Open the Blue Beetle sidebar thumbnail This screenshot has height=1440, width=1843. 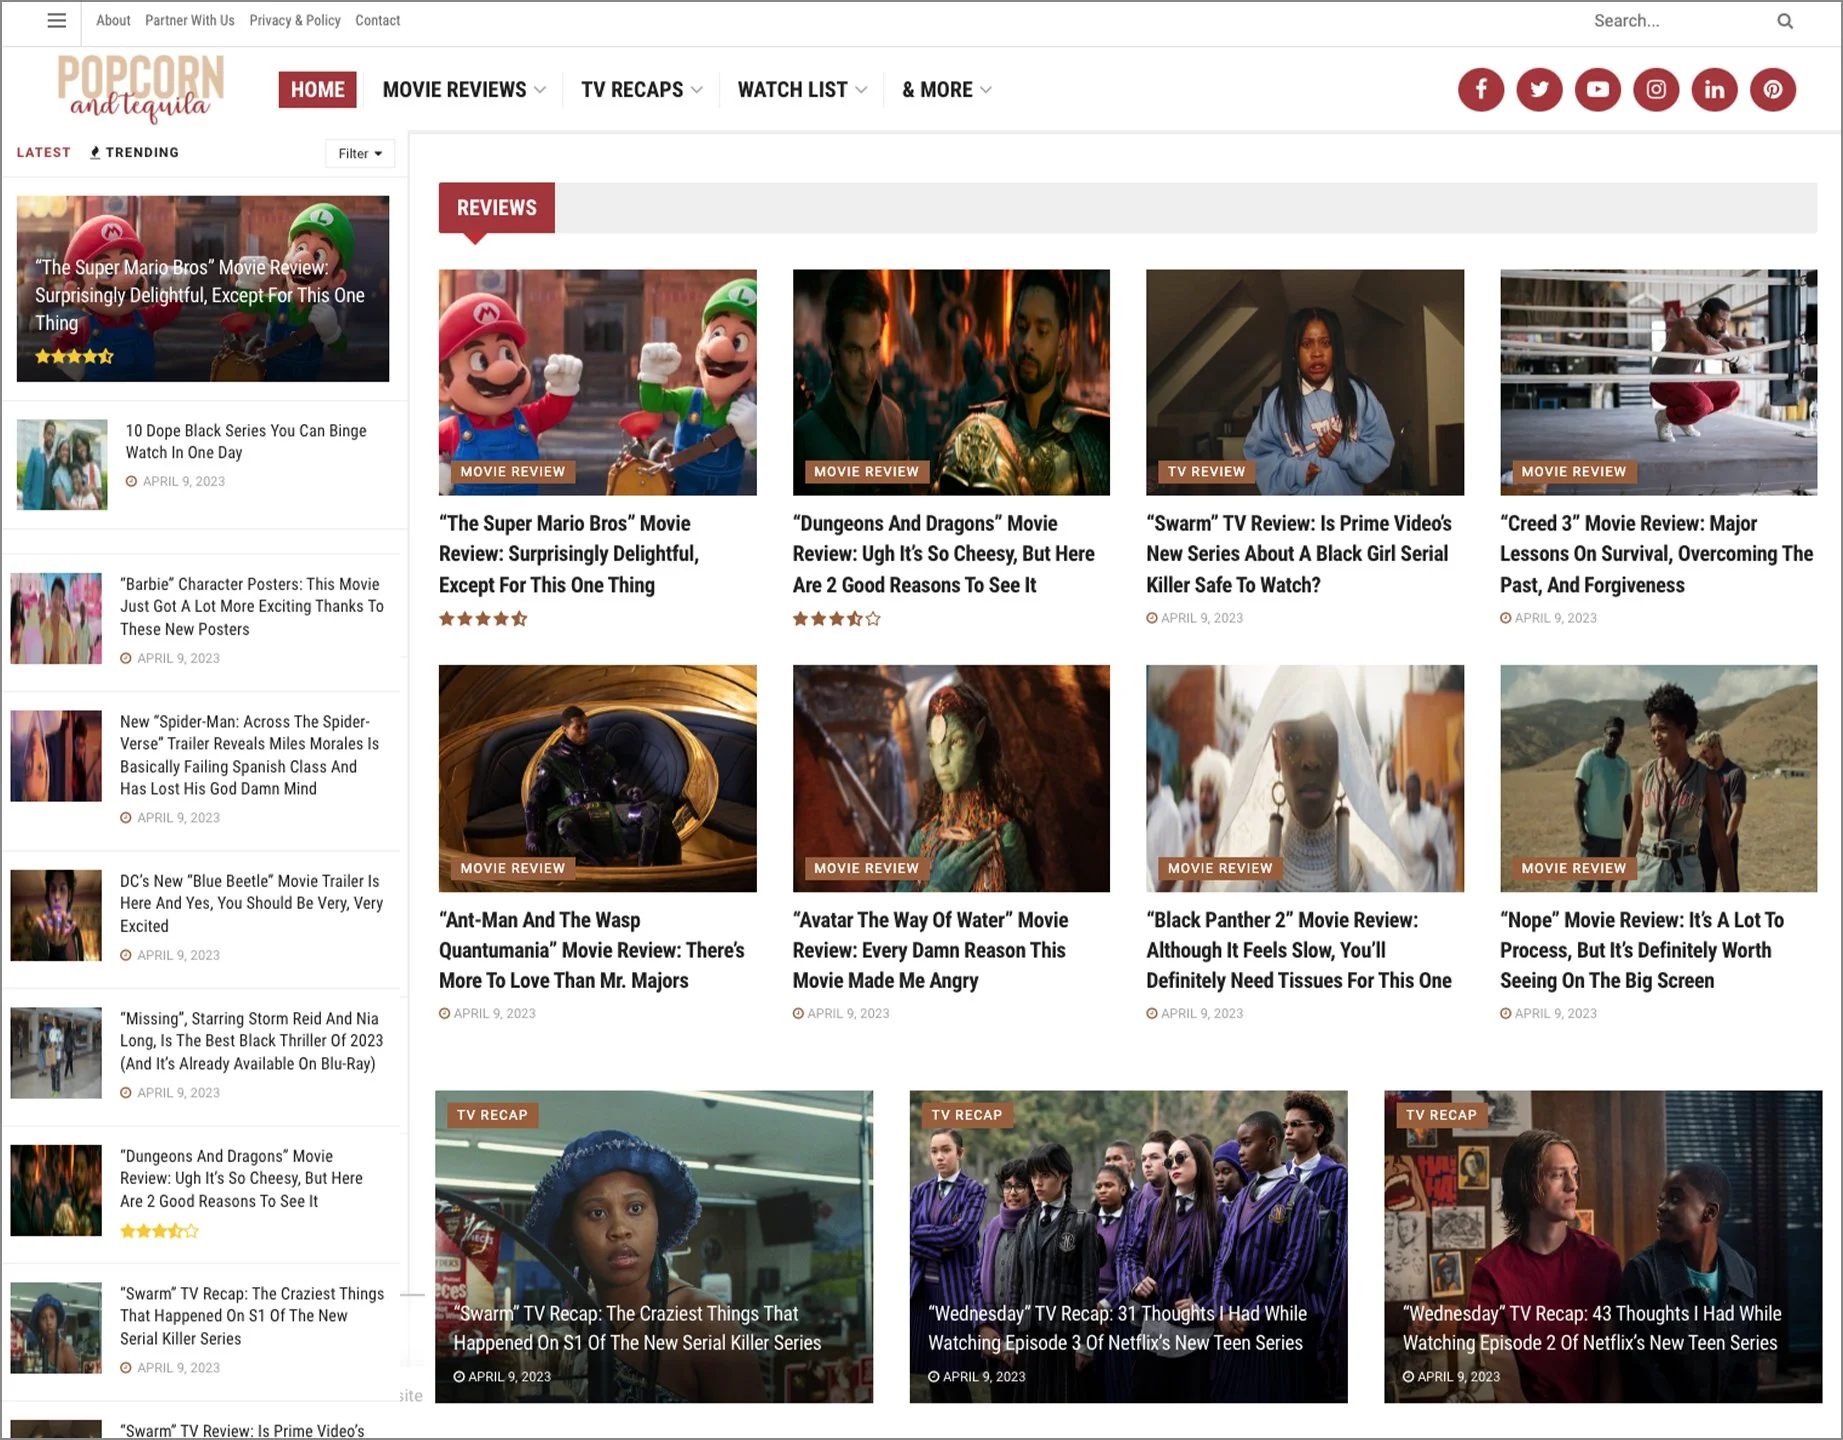[x=56, y=915]
